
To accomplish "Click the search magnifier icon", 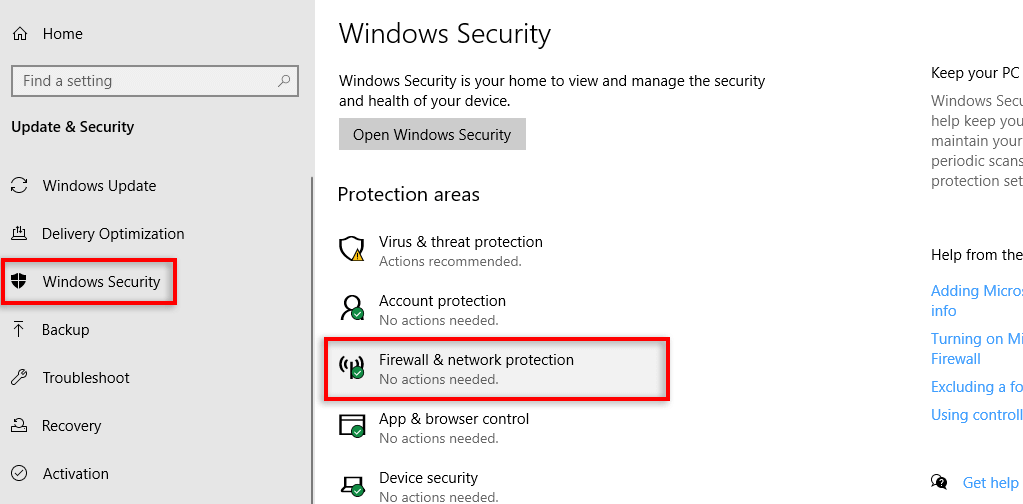I will coord(284,81).
